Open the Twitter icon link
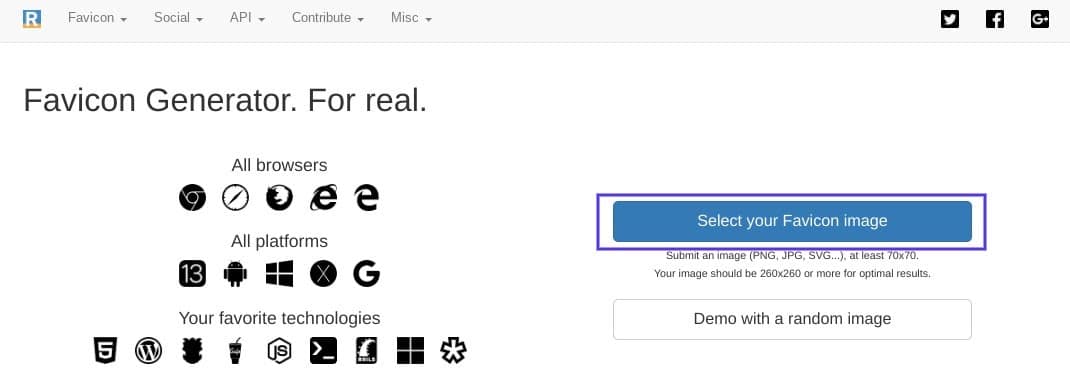 pyautogui.click(x=949, y=19)
